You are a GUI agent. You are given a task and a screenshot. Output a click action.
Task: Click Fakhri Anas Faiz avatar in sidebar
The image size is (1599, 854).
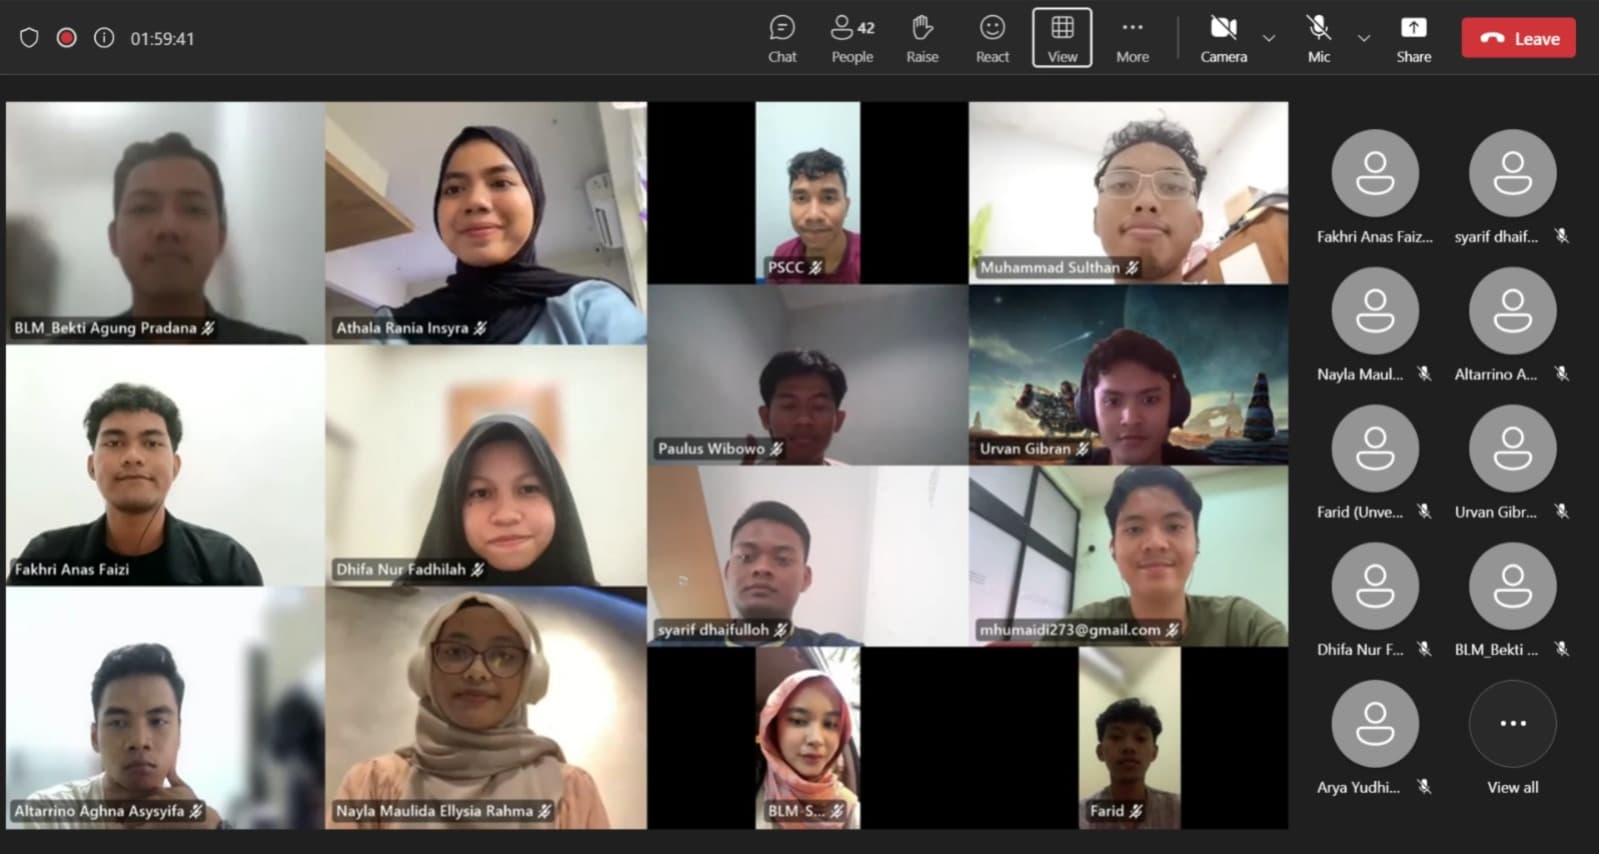(x=1374, y=174)
